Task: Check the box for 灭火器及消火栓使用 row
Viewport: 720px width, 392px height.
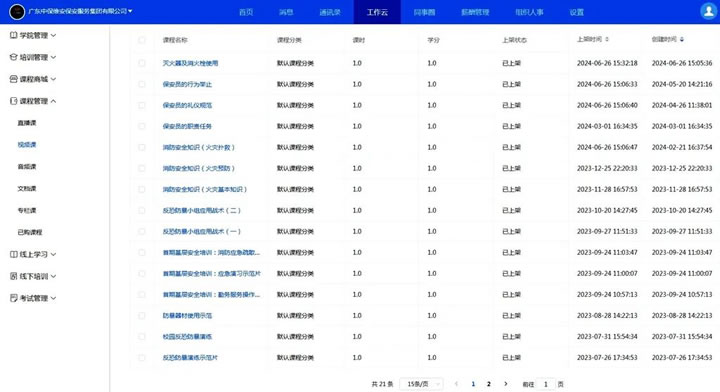Action: click(141, 63)
